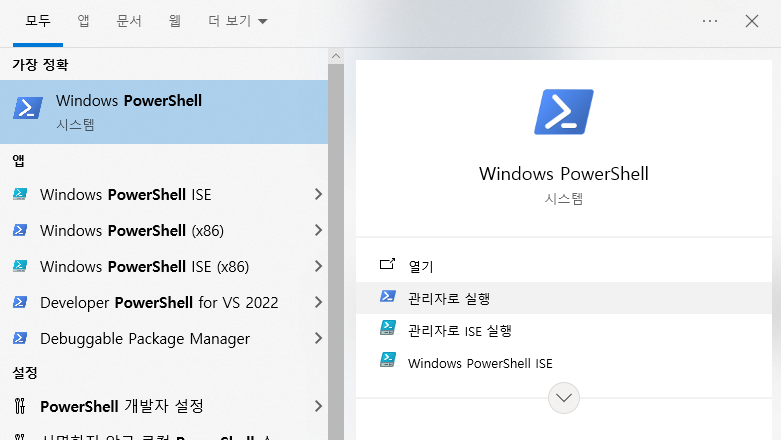Screen dimensions: 781x440
Task: Expand the Windows PowerShell ISE (x86) result arrow
Action: click(318, 266)
